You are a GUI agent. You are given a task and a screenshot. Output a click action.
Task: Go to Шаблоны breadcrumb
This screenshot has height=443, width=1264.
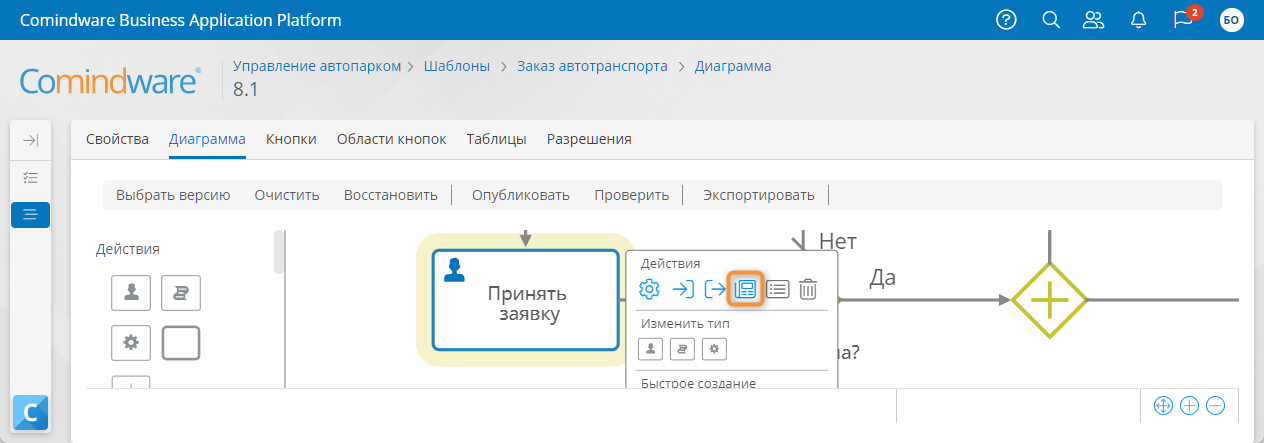457,66
